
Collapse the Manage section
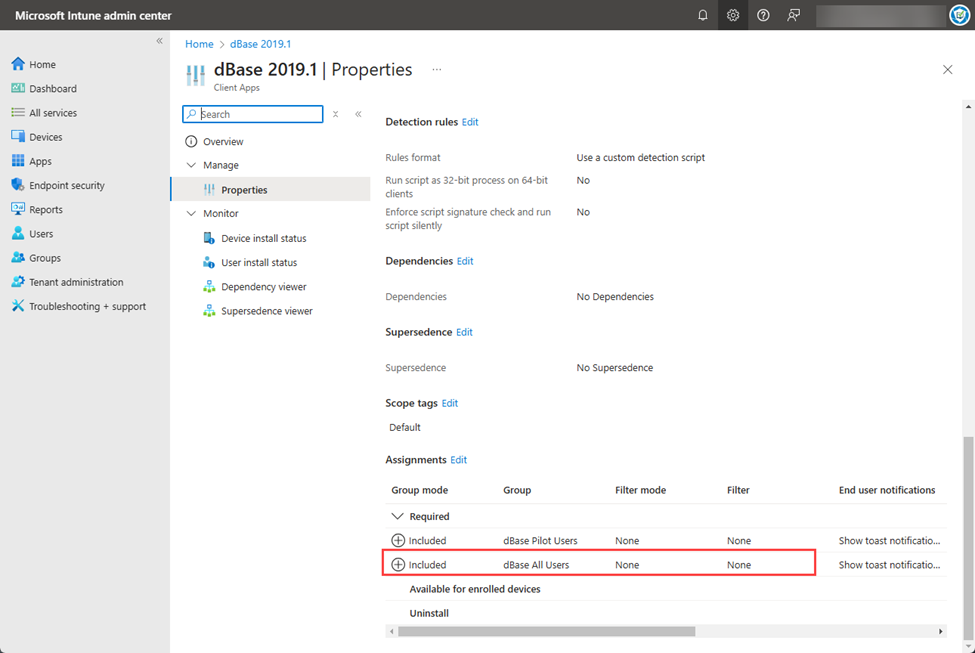(192, 164)
